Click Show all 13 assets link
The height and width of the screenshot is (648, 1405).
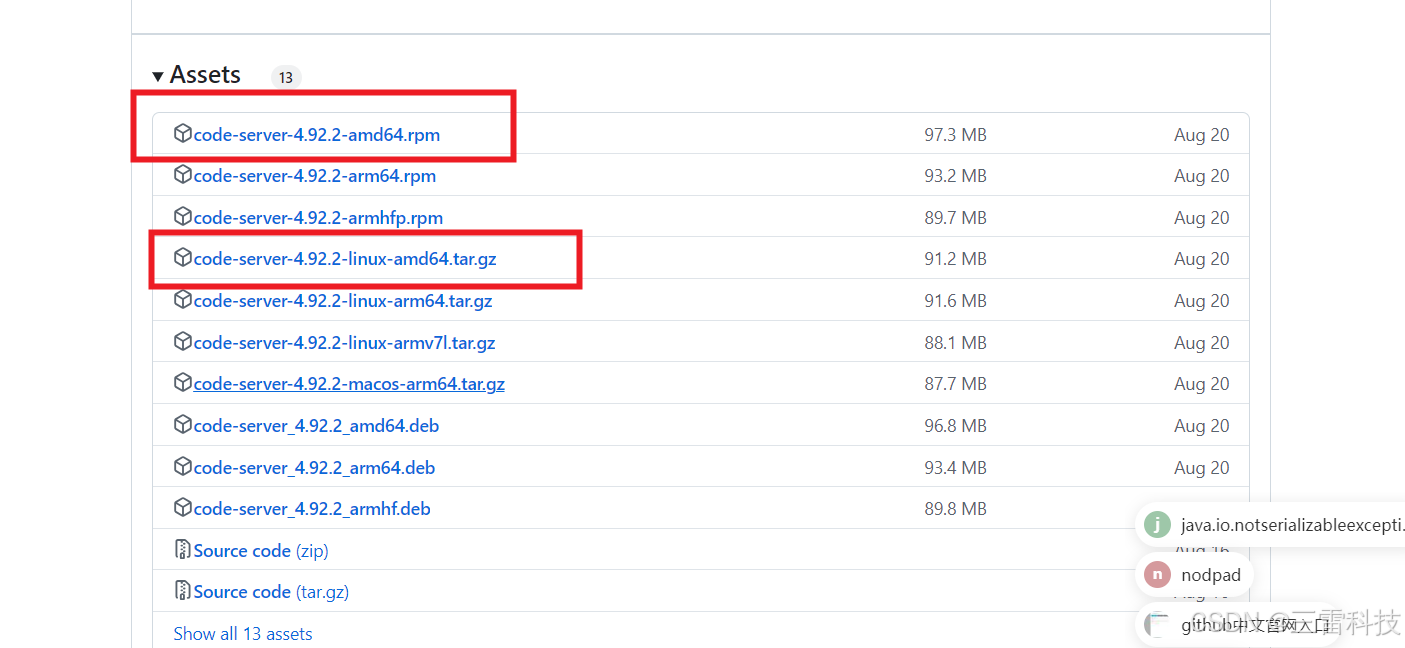click(243, 634)
